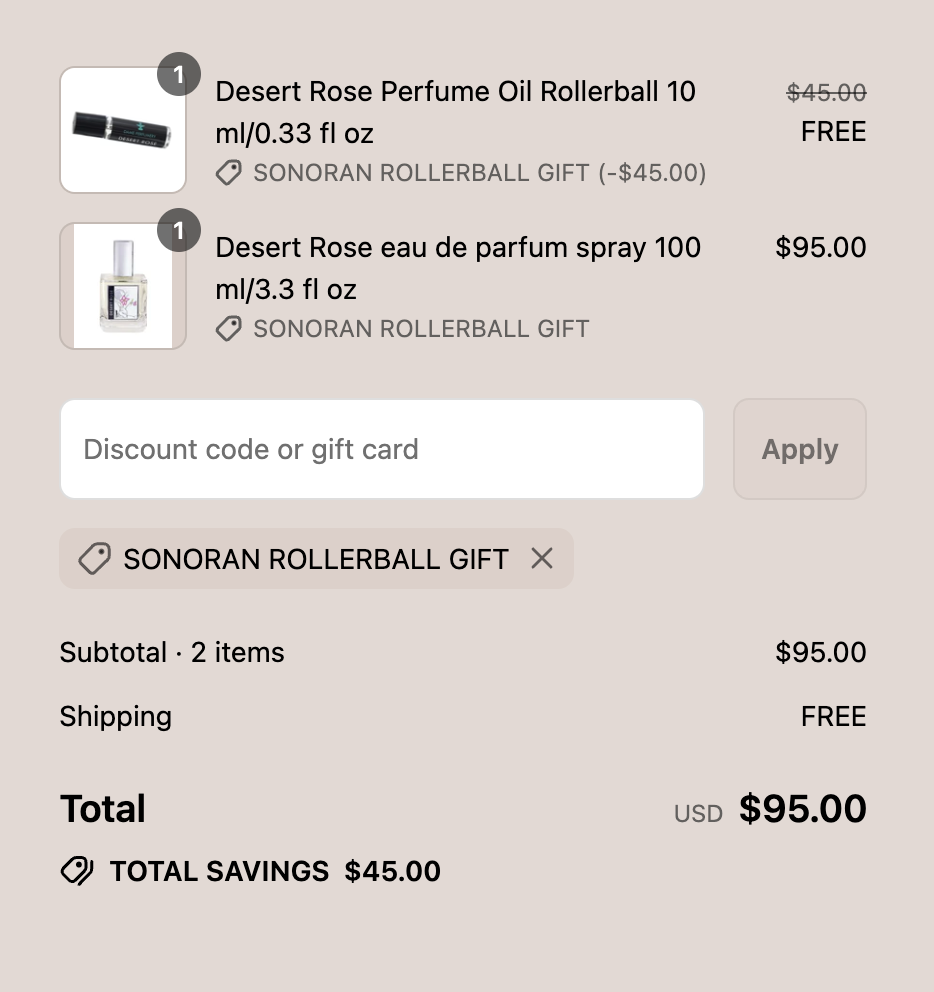Click the discount tag icon under the parfum spray
934x992 pixels.
point(228,329)
